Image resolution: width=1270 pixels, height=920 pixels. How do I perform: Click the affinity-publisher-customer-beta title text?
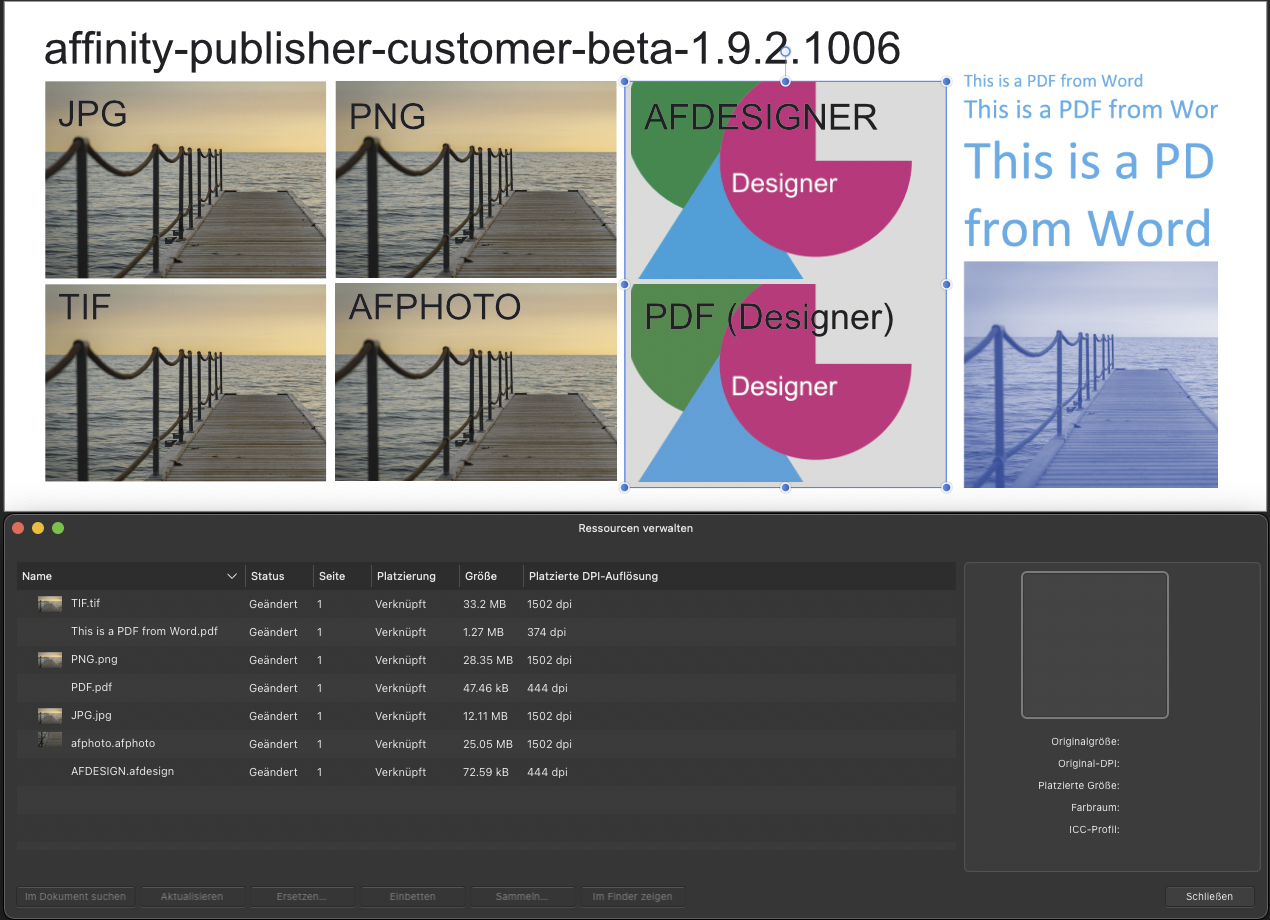472,48
